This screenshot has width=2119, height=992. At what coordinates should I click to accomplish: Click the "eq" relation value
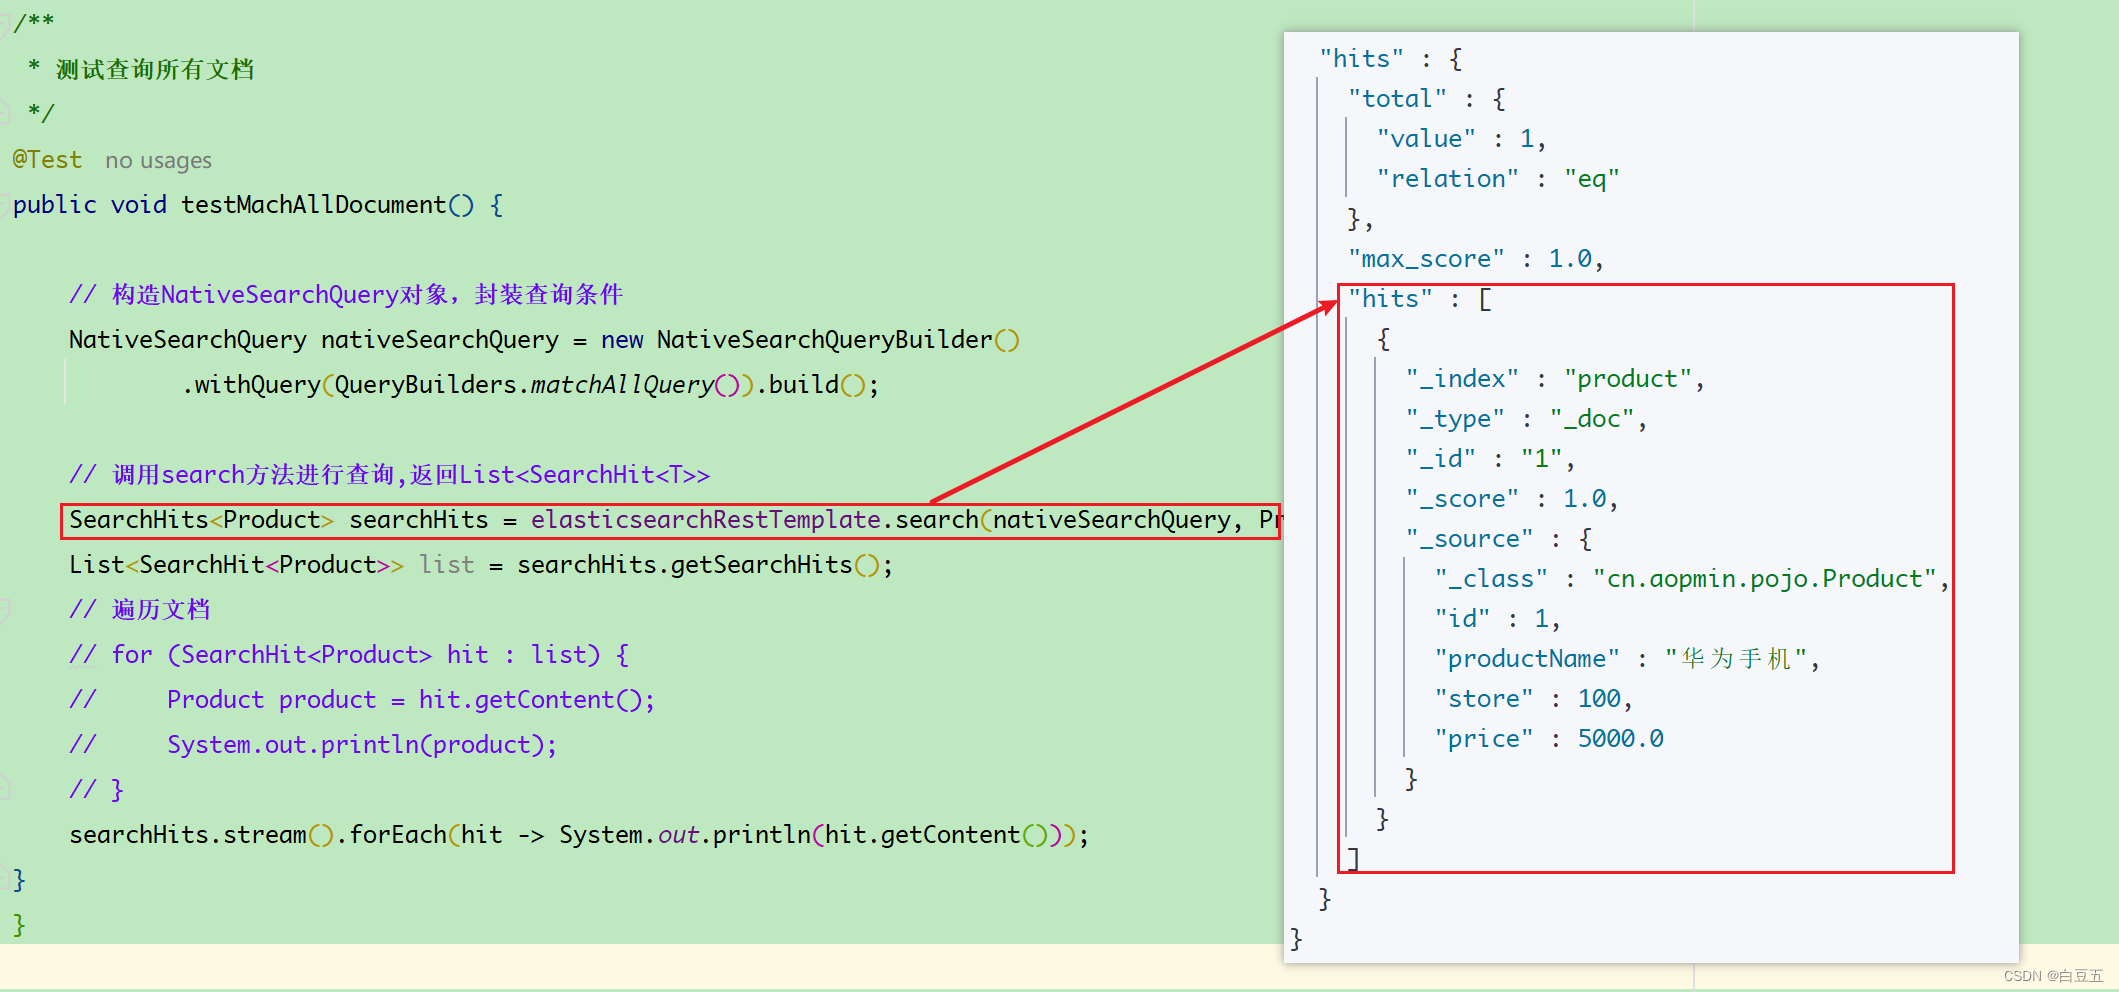pos(1591,179)
